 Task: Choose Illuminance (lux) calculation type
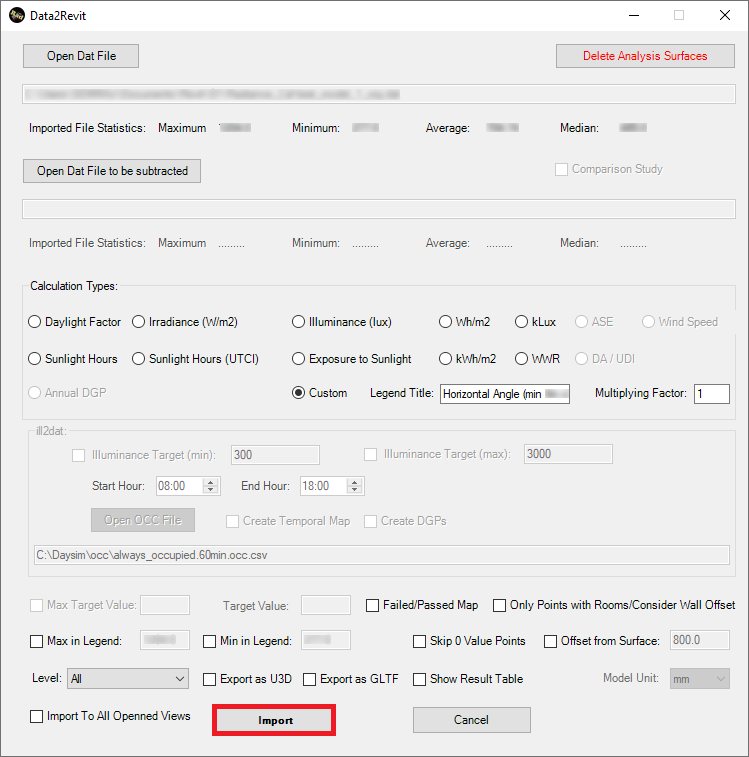(x=298, y=322)
